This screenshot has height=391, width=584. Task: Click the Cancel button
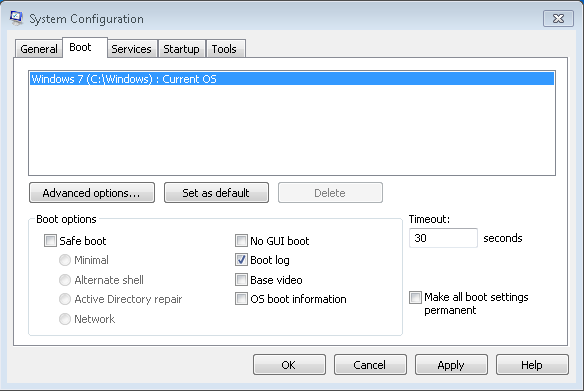[x=370, y=365]
